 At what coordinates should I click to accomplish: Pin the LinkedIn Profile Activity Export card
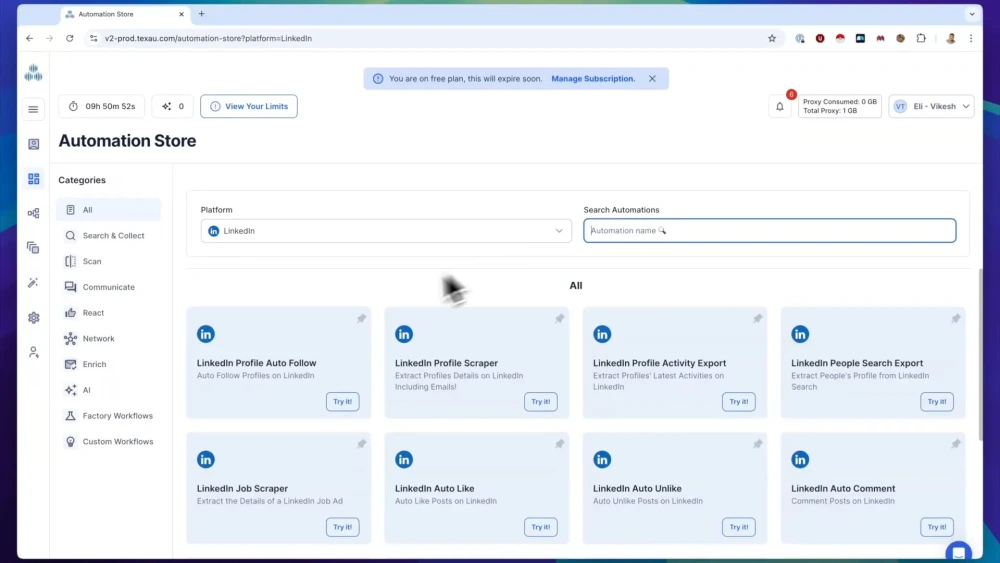pyautogui.click(x=758, y=318)
